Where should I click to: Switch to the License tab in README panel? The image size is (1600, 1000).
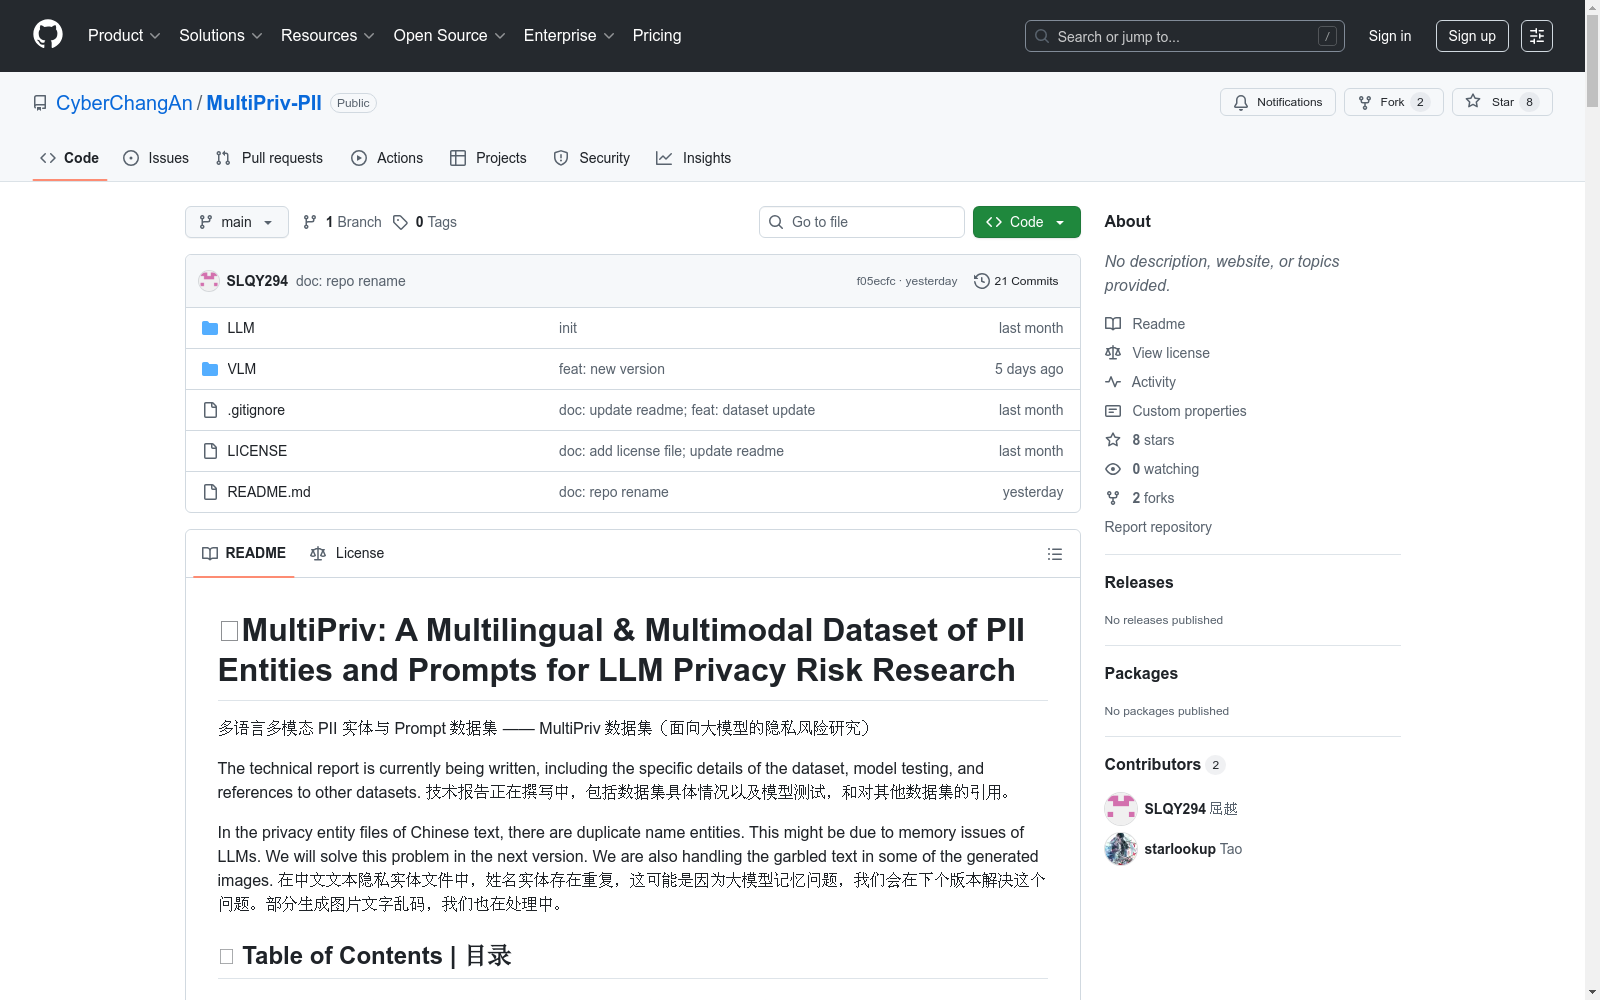(x=347, y=553)
